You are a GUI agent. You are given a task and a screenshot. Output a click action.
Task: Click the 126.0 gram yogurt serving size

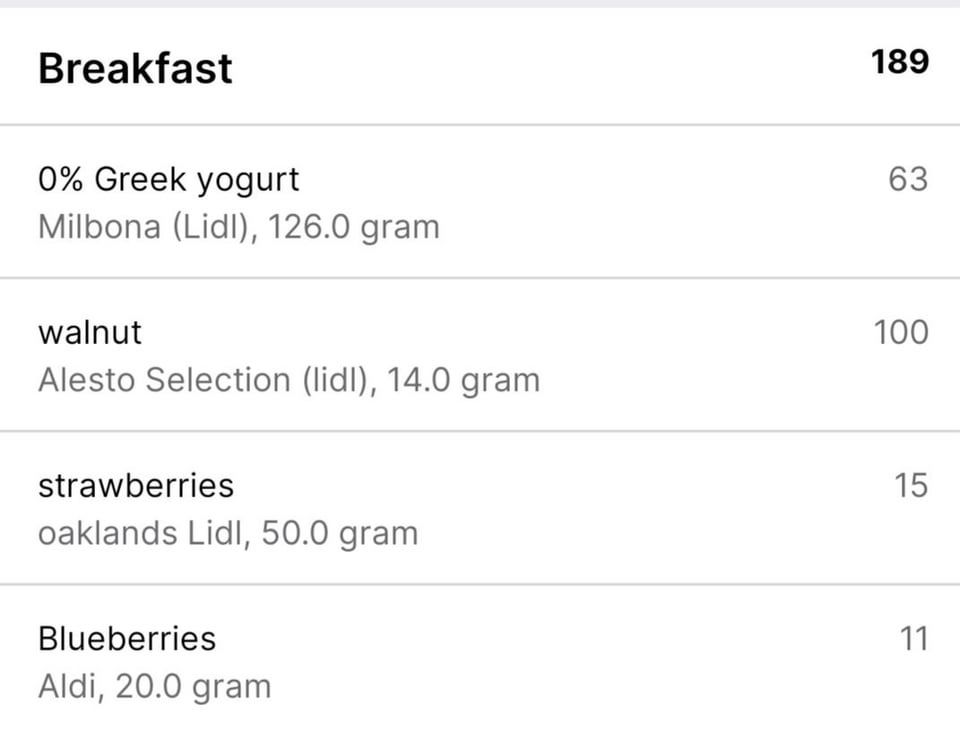[354, 227]
